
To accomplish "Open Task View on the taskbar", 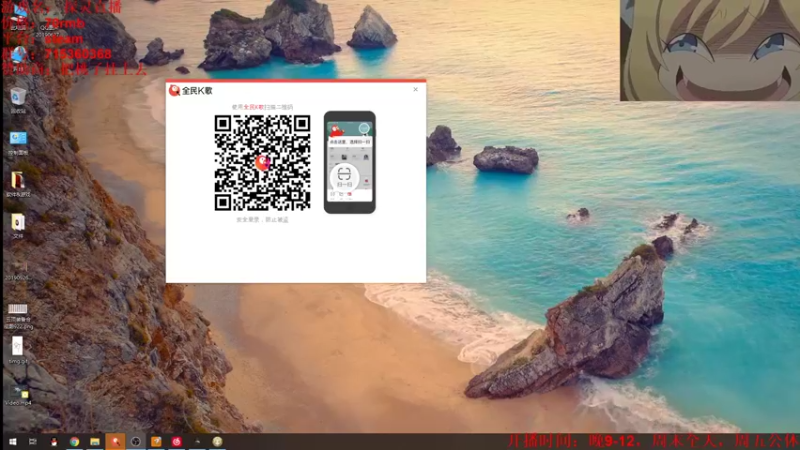I will (33, 442).
